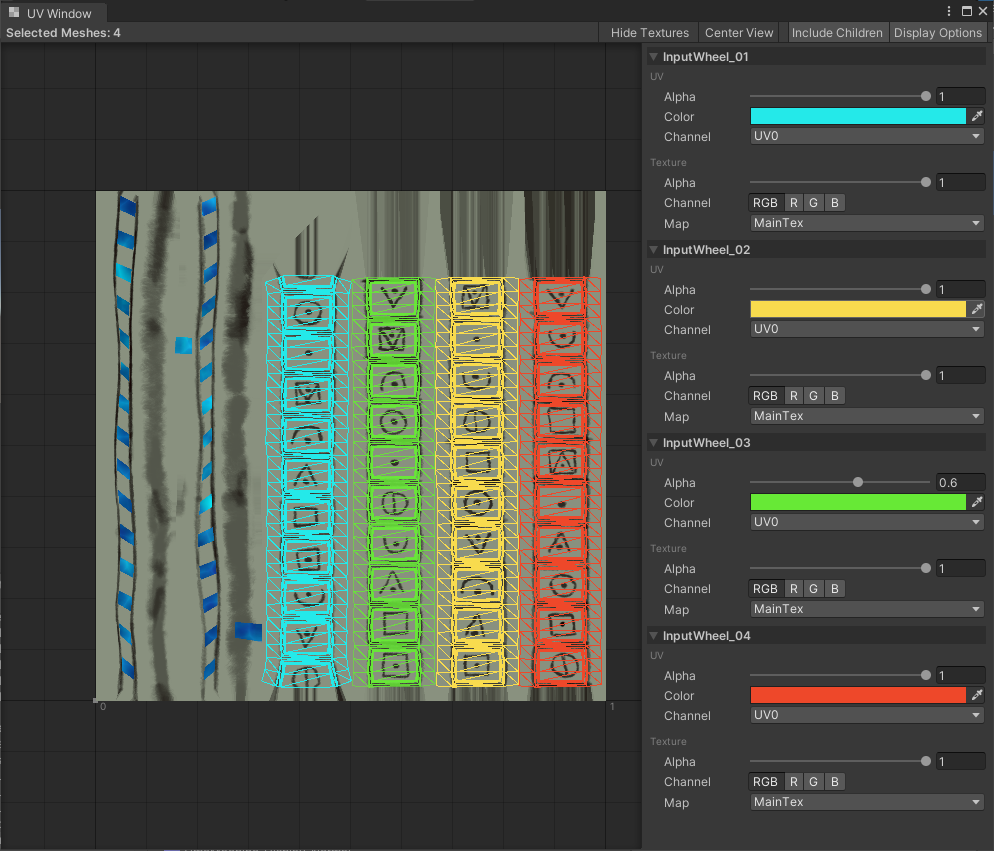Click the yellow UV island in viewport

(477, 482)
